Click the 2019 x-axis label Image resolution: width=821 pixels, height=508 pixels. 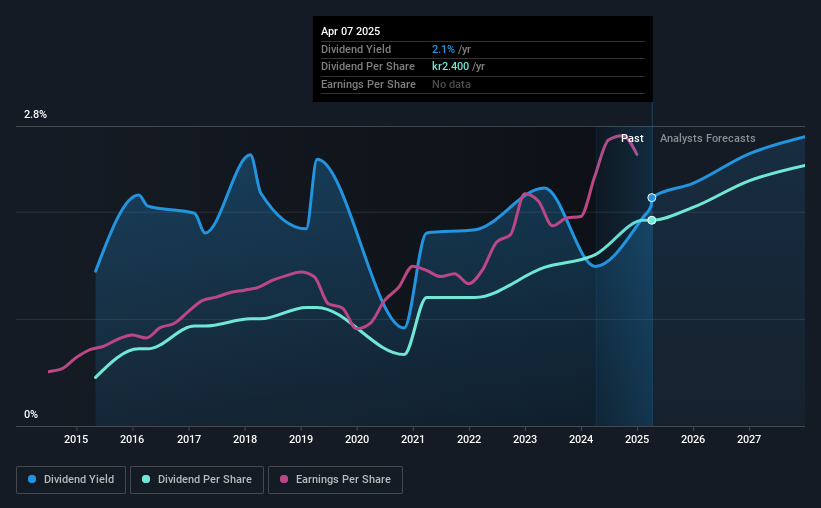click(301, 439)
